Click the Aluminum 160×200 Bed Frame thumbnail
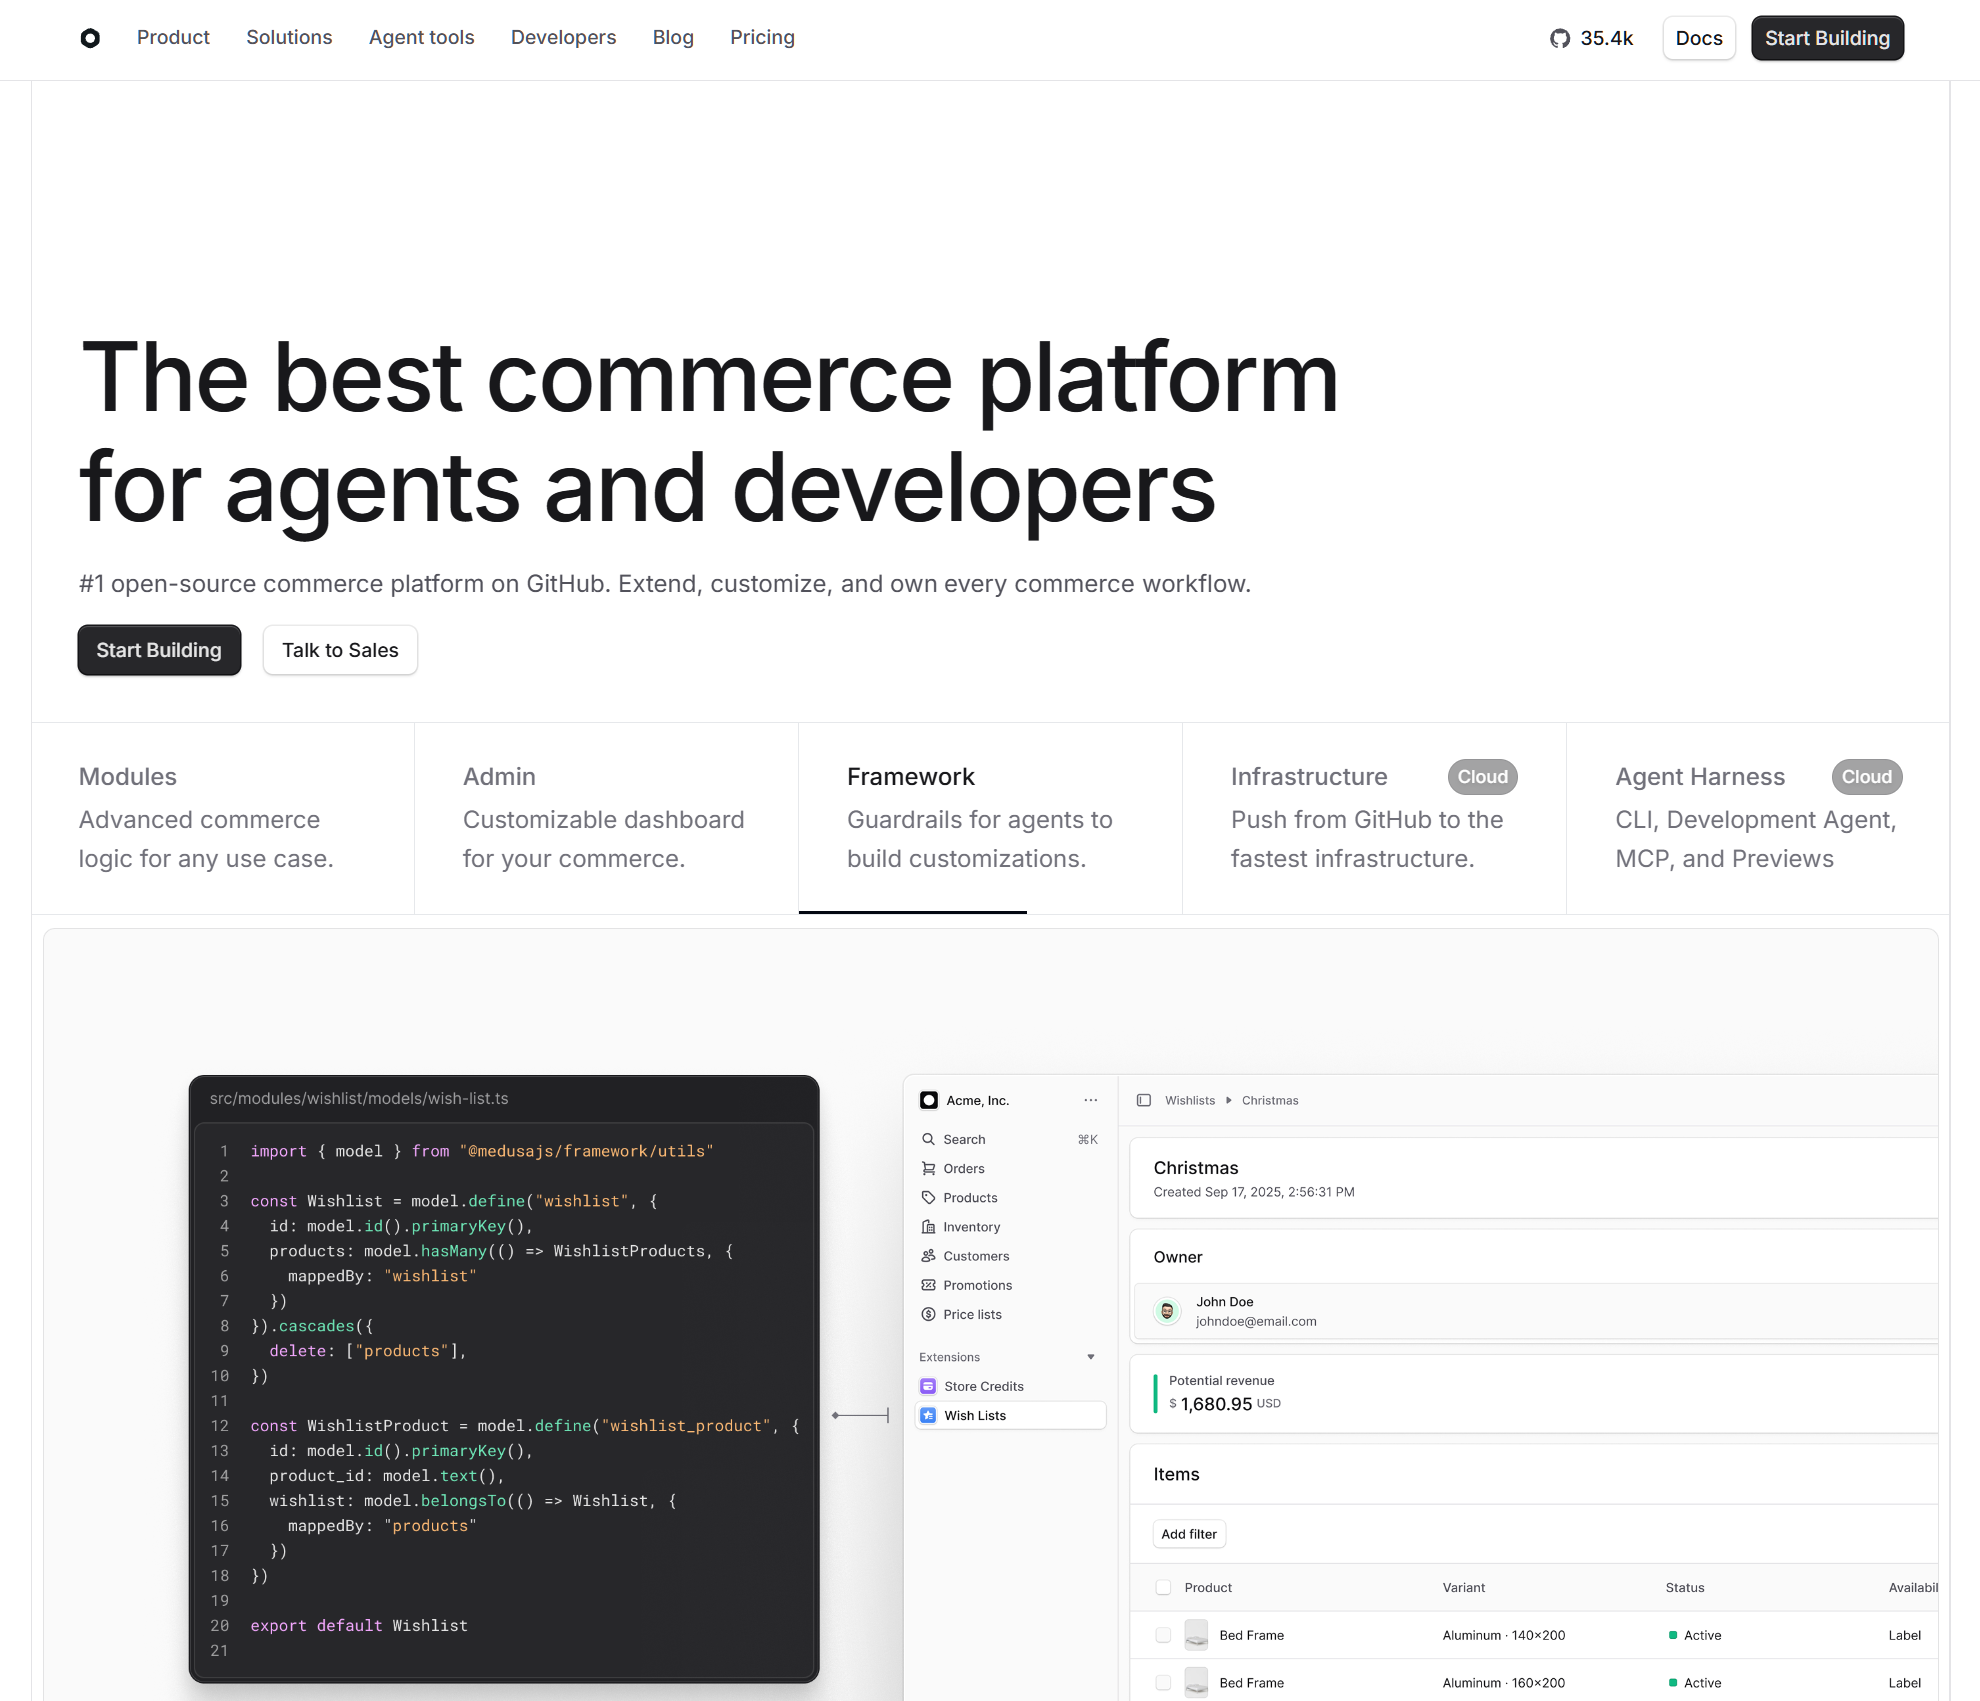This screenshot has width=1980, height=1701. click(x=1196, y=1683)
